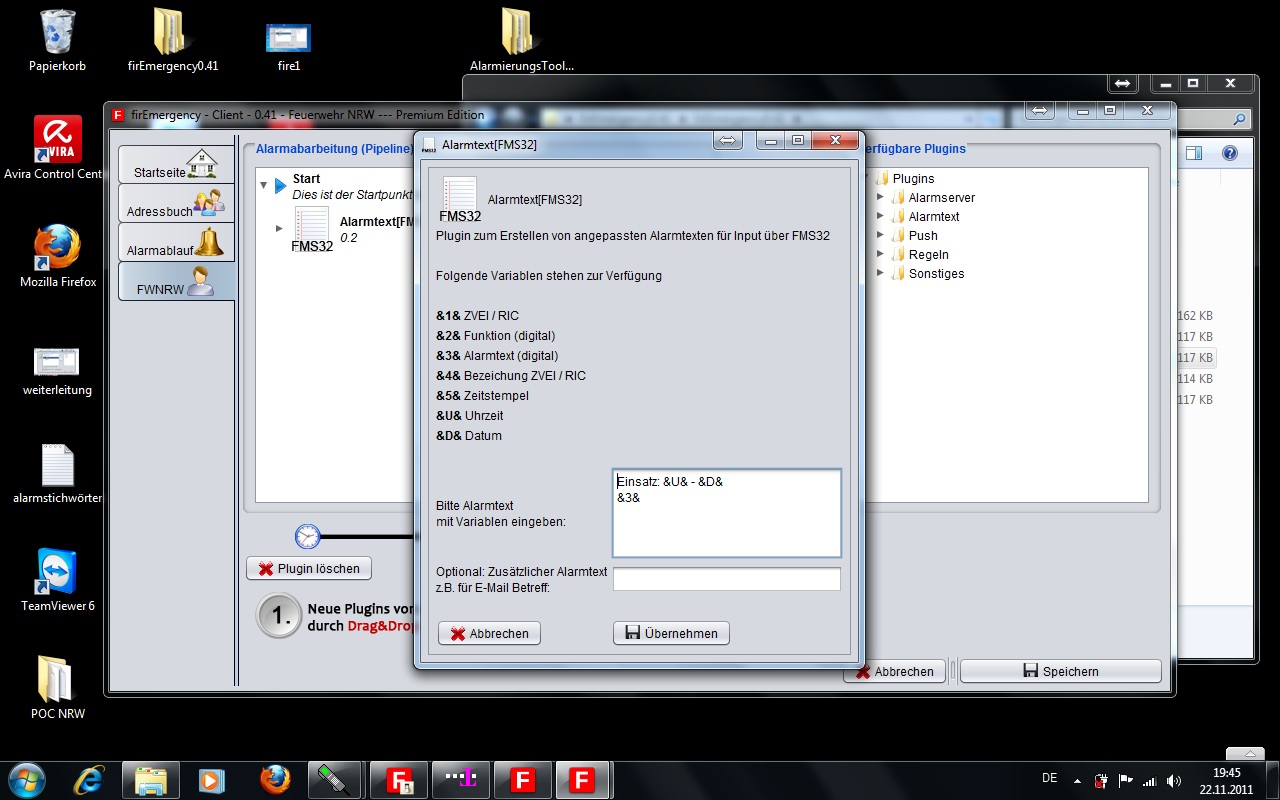Expand the Push plugin folder

(x=881, y=235)
